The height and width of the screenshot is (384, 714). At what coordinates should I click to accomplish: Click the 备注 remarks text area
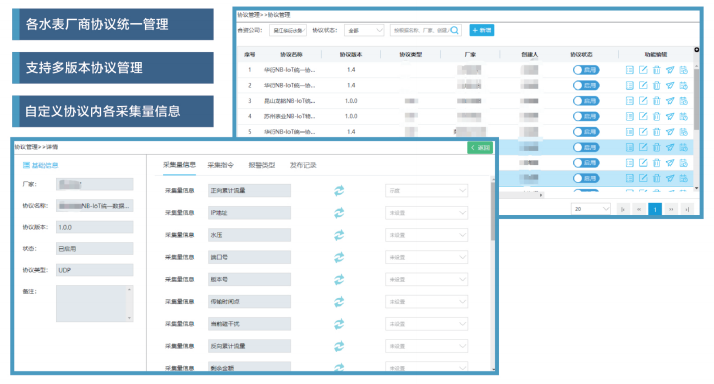pyautogui.click(x=95, y=303)
